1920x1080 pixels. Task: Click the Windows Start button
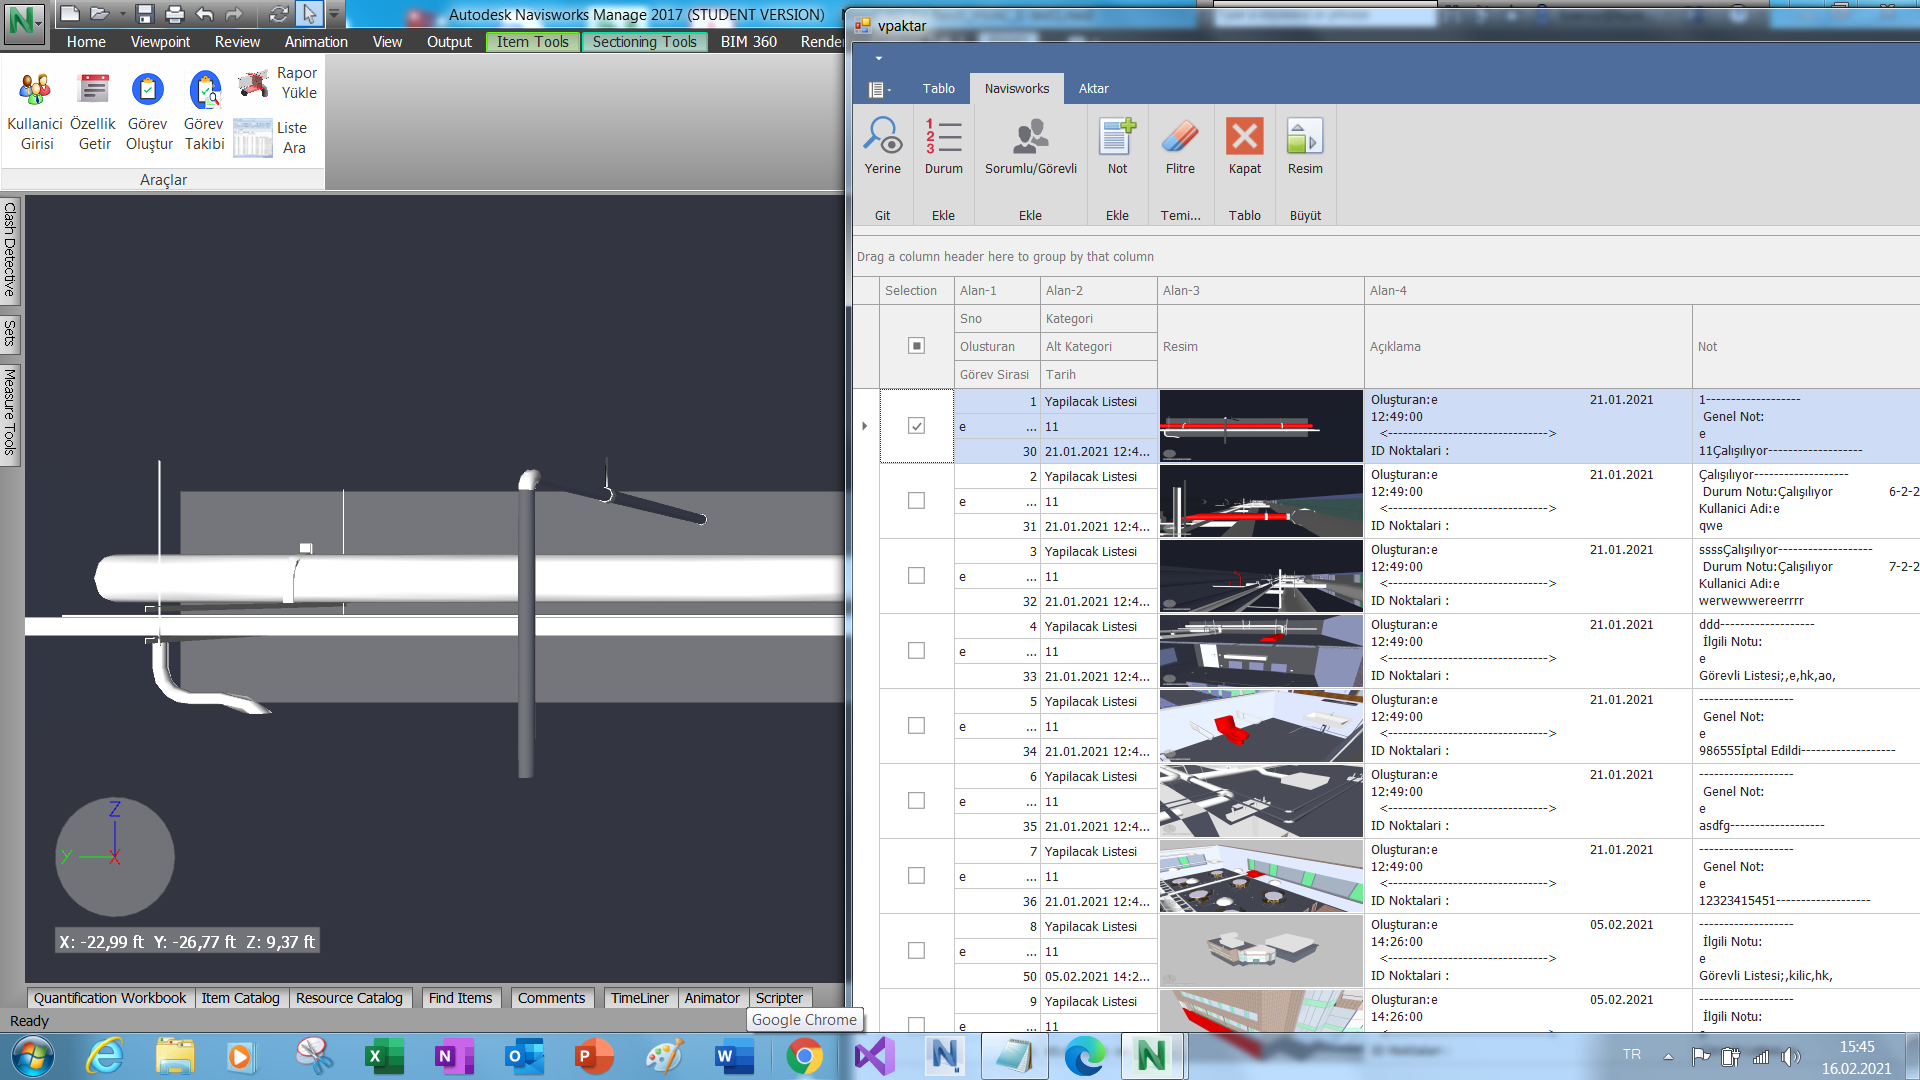point(33,1056)
